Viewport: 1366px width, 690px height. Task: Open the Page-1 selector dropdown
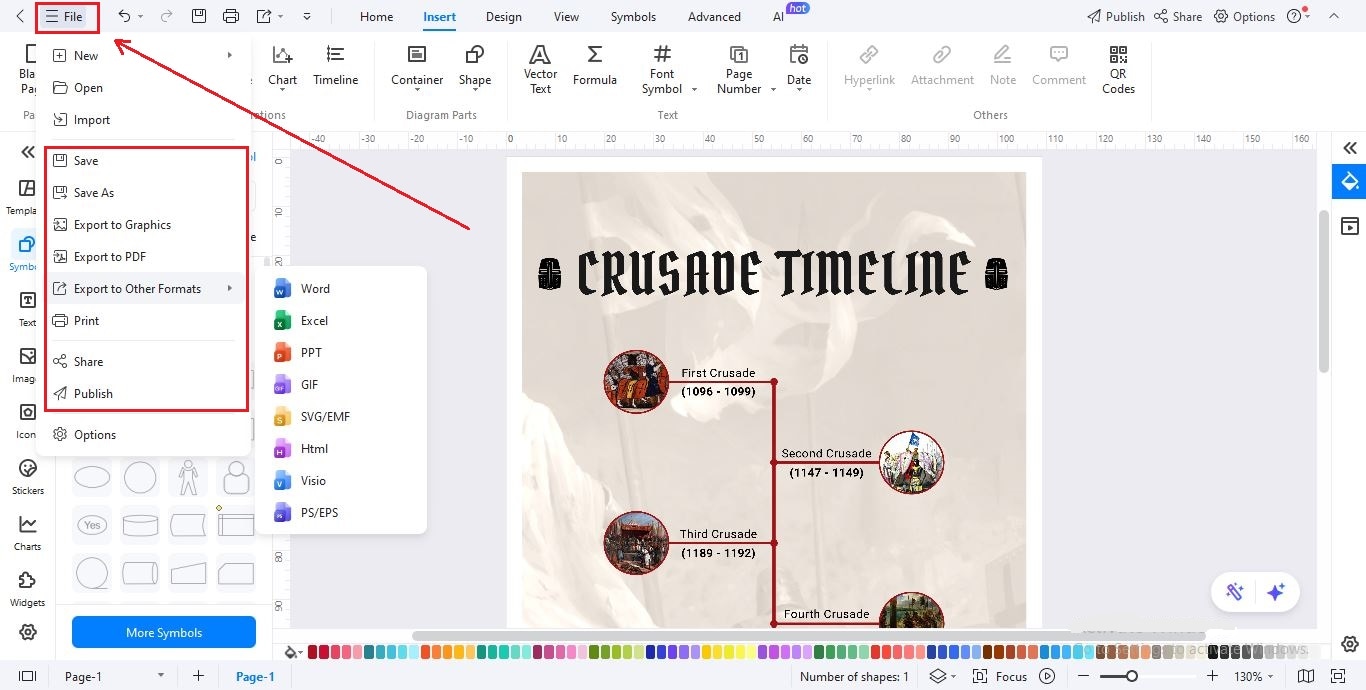[x=160, y=676]
